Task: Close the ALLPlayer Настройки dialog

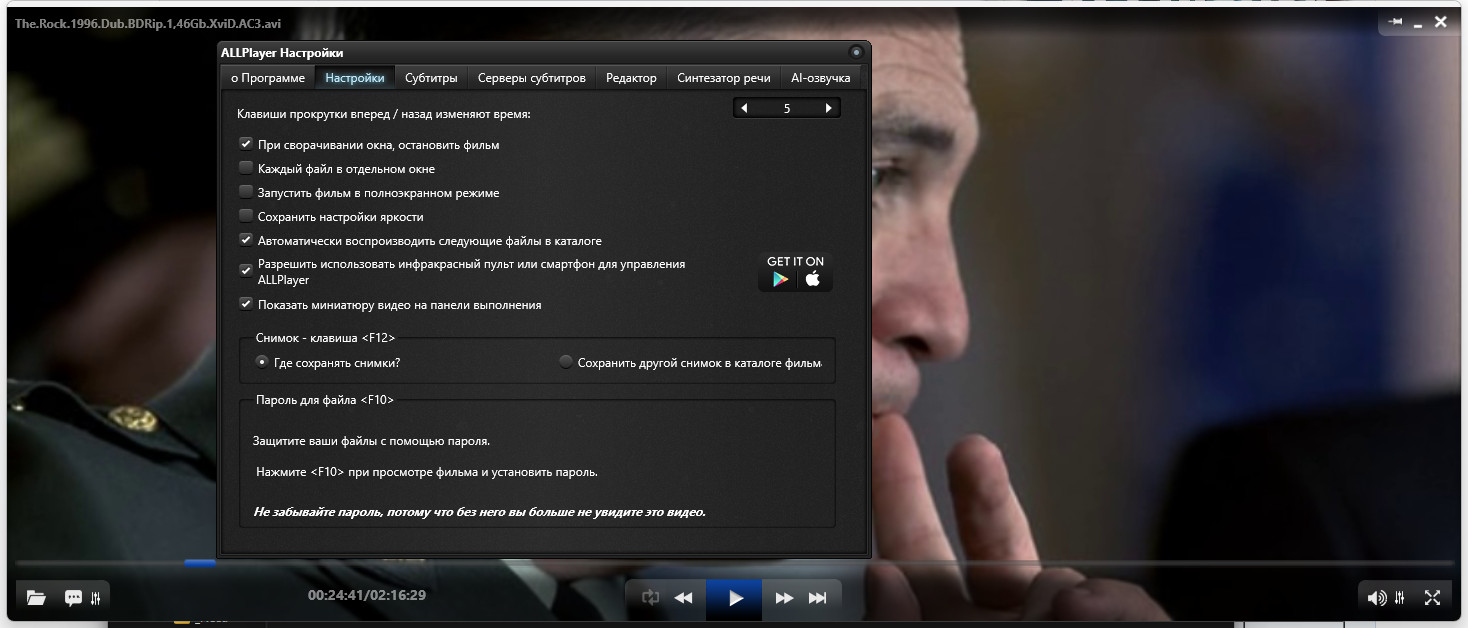Action: (856, 52)
